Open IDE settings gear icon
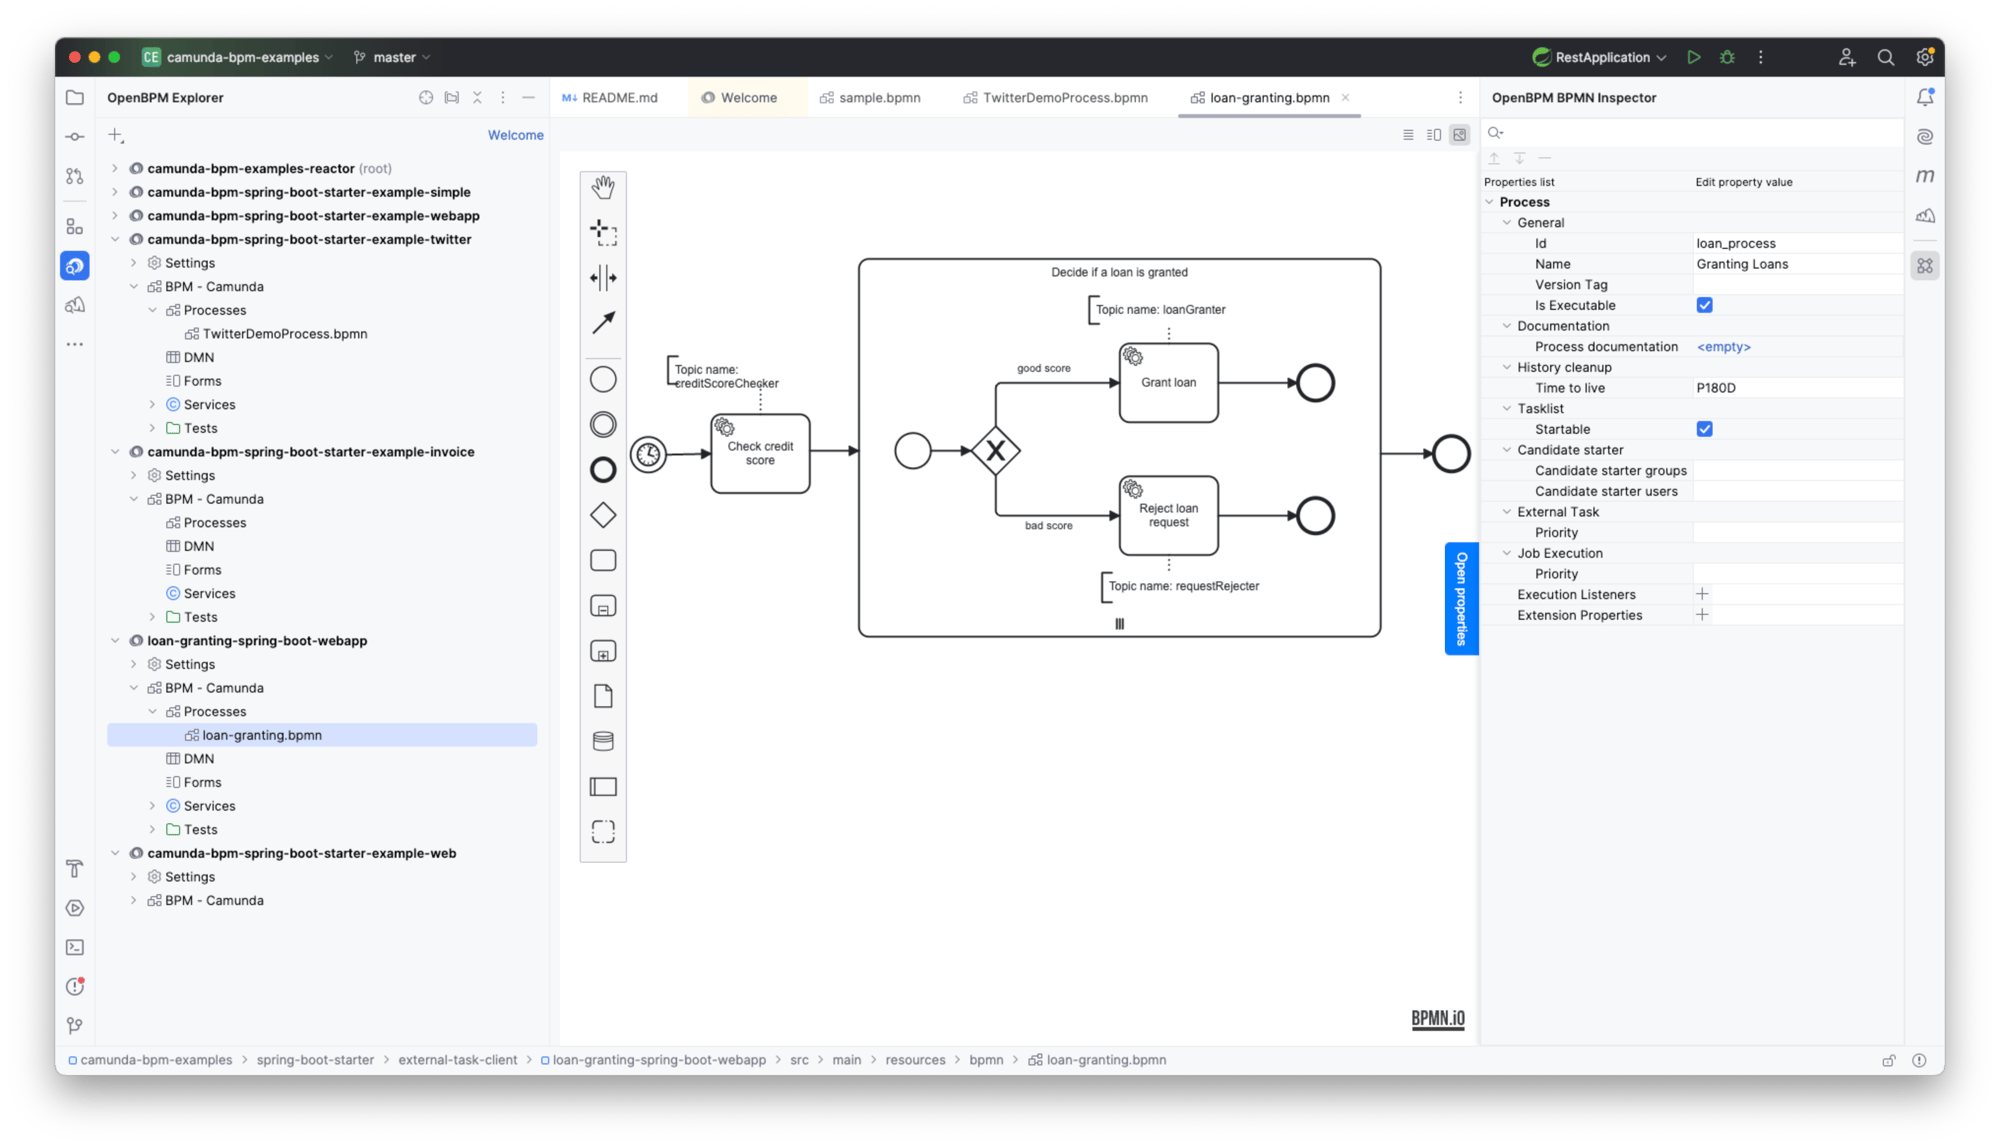Viewport: 2000px width, 1148px height. (1925, 57)
